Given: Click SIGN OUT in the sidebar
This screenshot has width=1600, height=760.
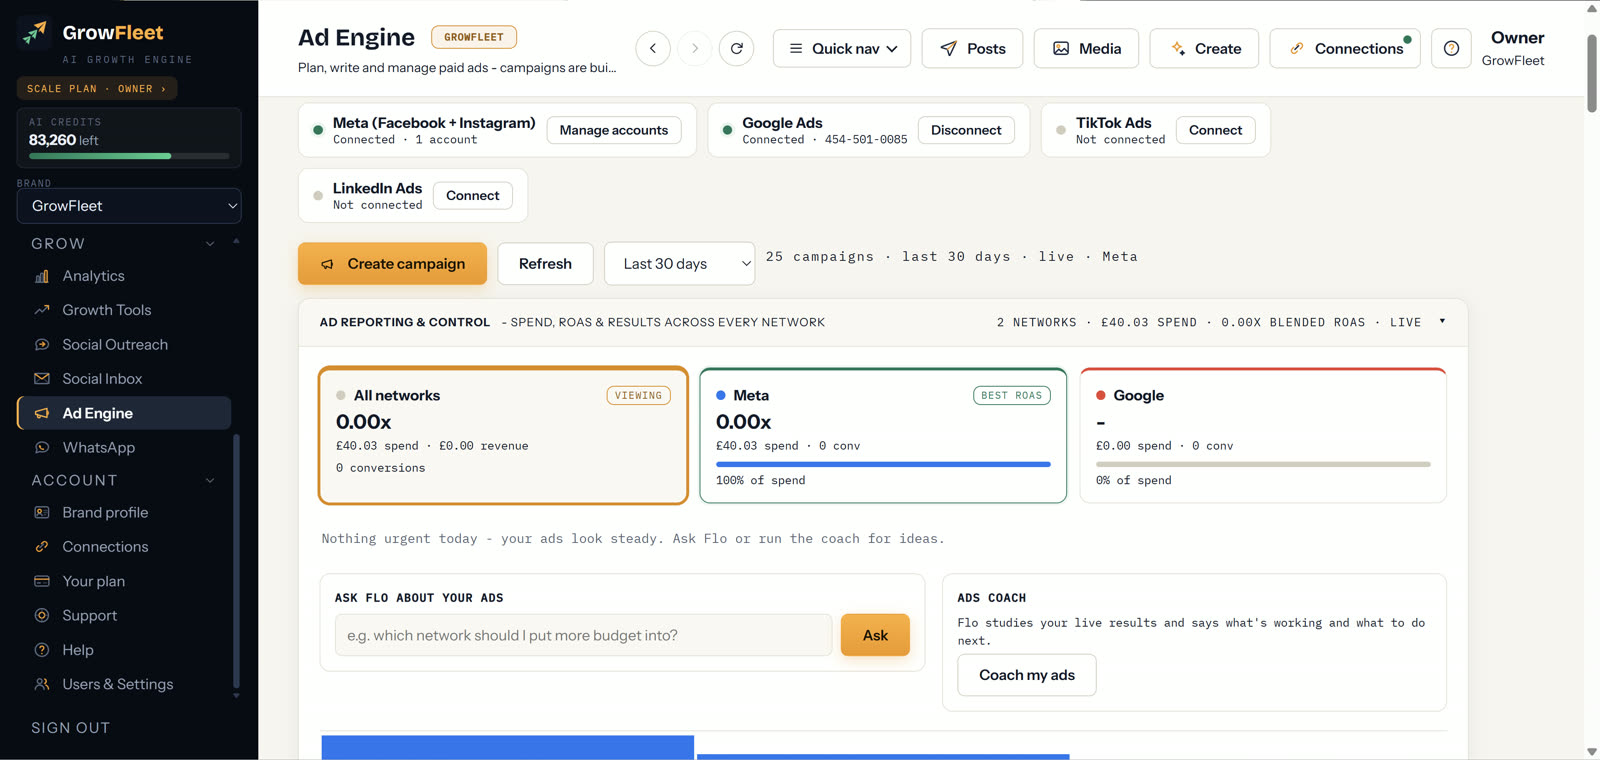Looking at the screenshot, I should 70,728.
